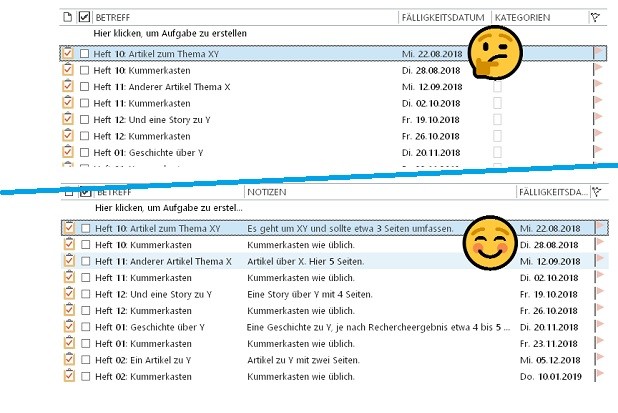Click the flag column header icon next to Kategorien
Screen dimensions: 618x413
pos(595,17)
